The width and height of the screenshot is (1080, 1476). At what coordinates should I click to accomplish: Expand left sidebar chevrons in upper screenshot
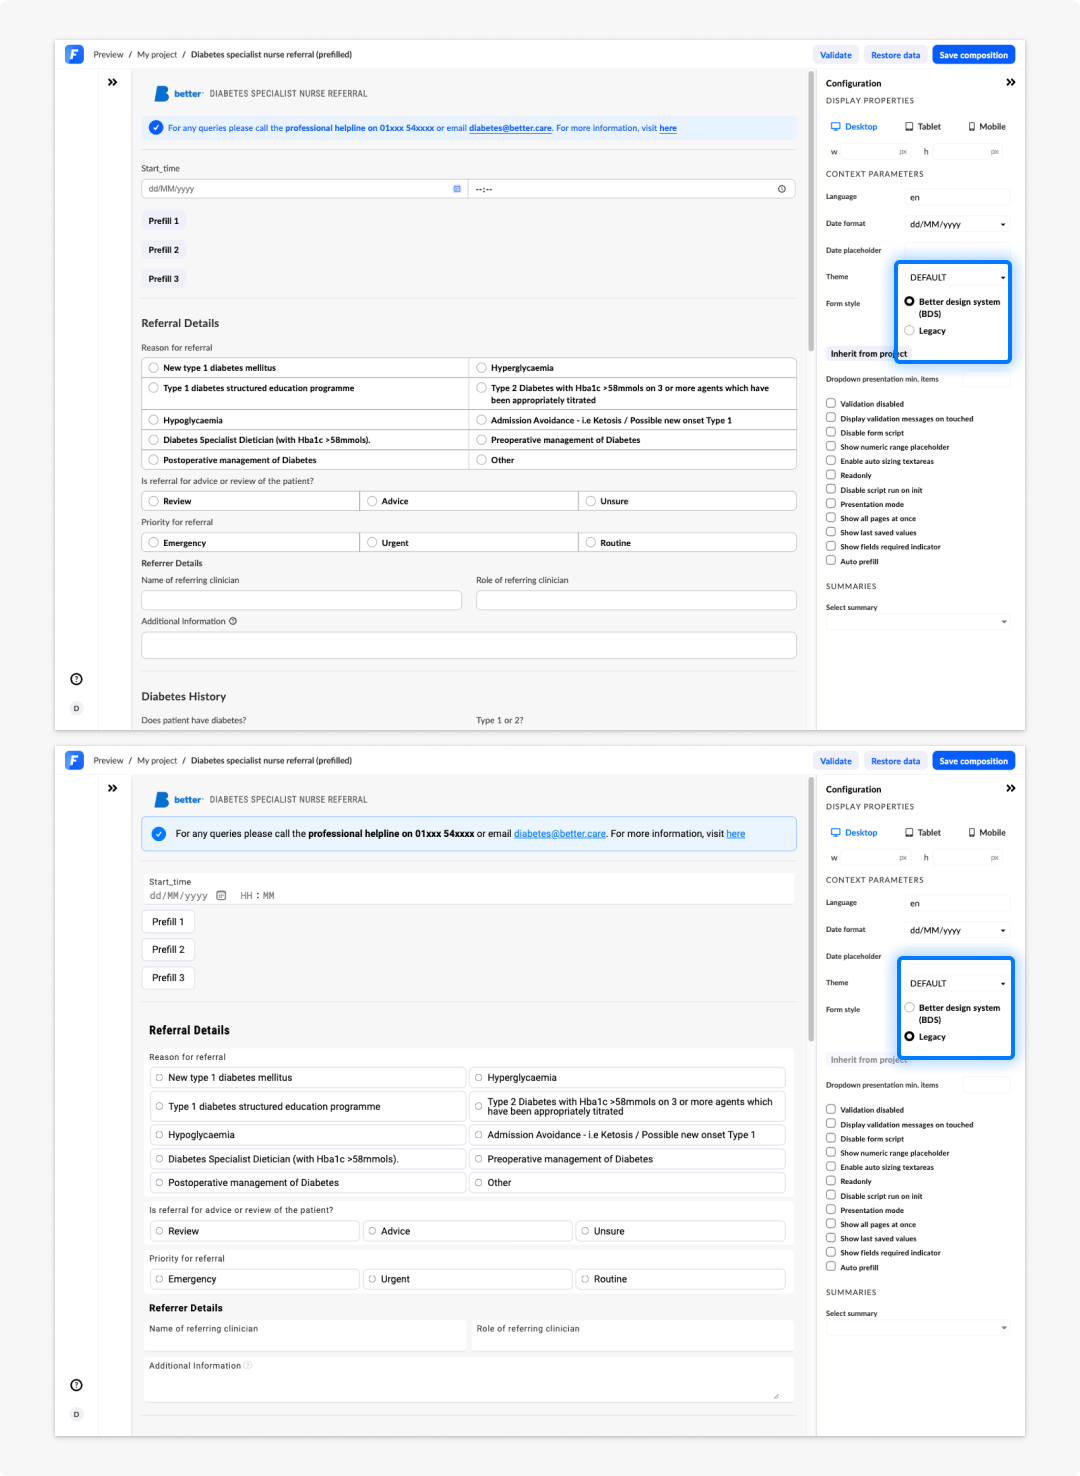[112, 82]
